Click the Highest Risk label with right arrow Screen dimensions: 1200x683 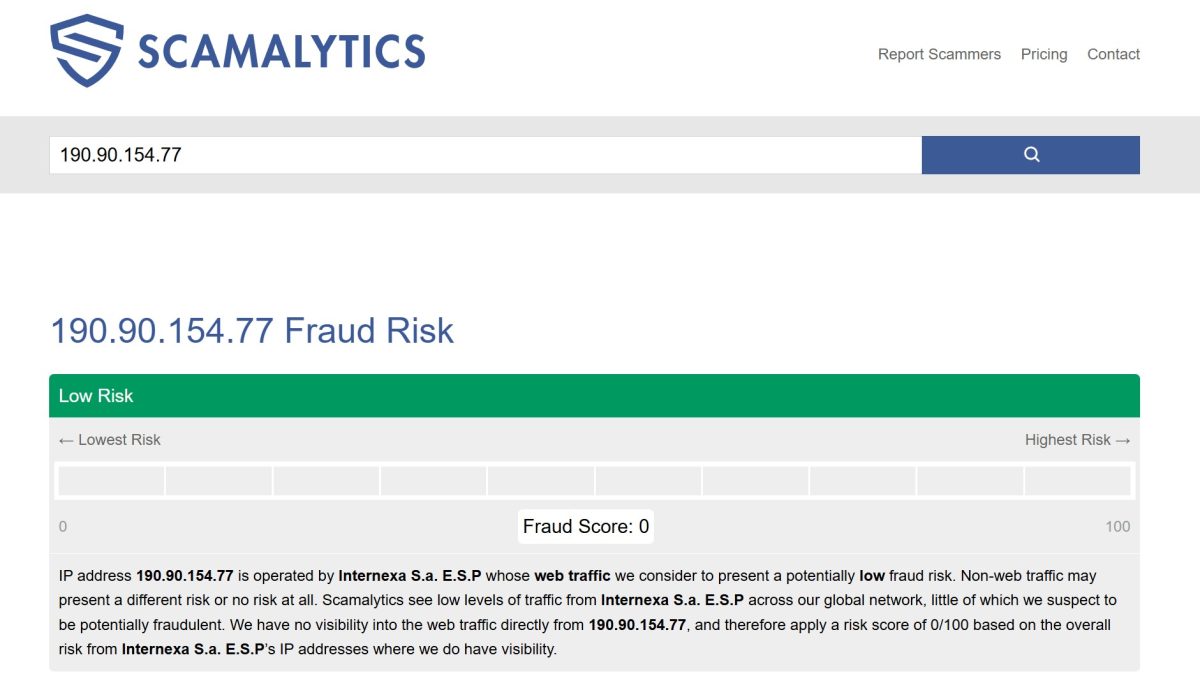tap(1078, 439)
